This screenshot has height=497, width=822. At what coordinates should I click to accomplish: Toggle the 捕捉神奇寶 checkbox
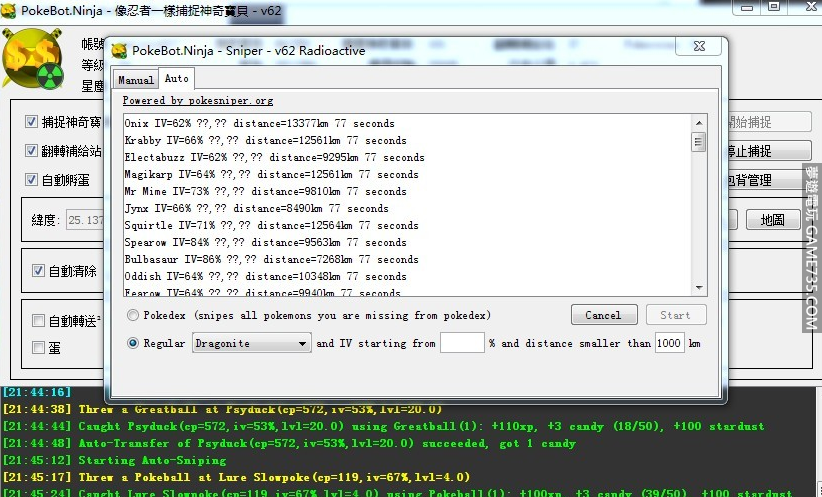click(33, 122)
